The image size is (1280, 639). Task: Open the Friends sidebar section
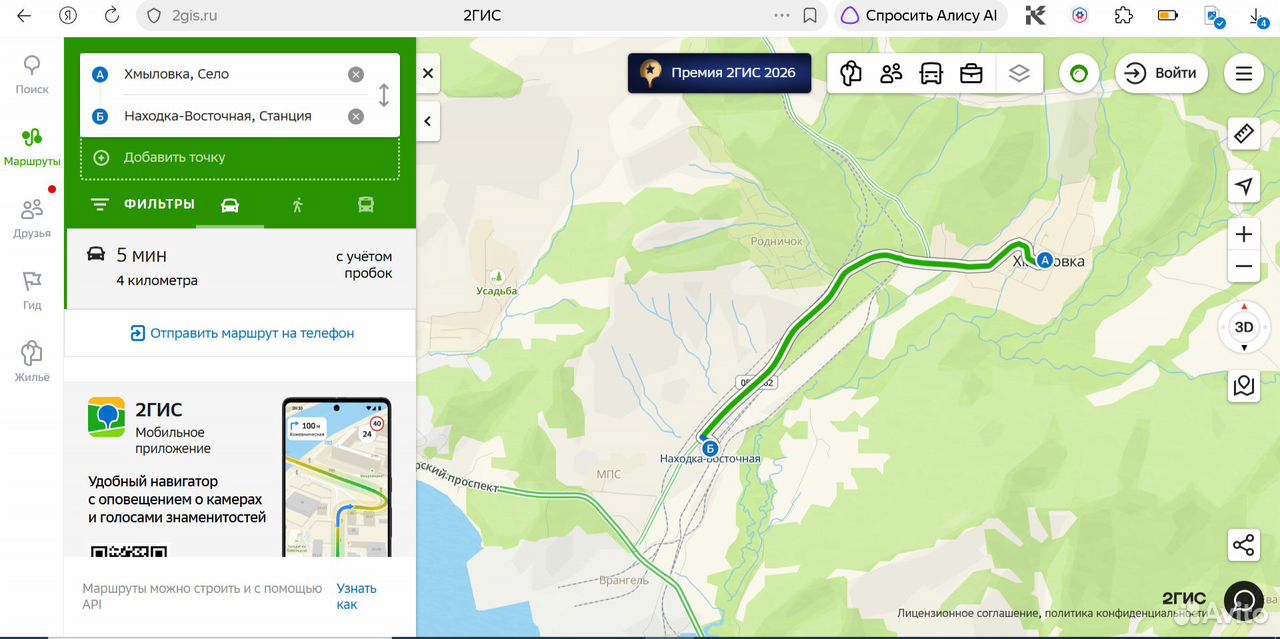(x=32, y=217)
